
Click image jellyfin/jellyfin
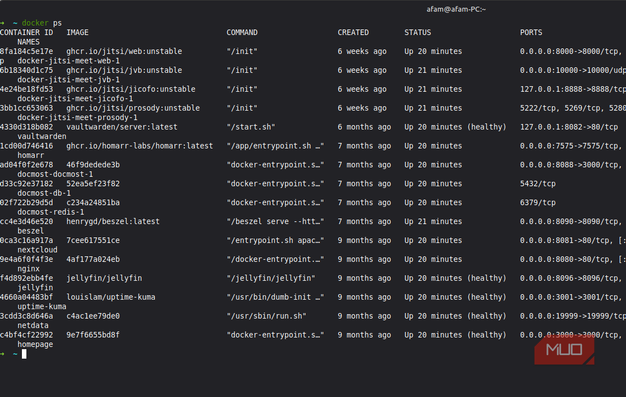(x=104, y=278)
